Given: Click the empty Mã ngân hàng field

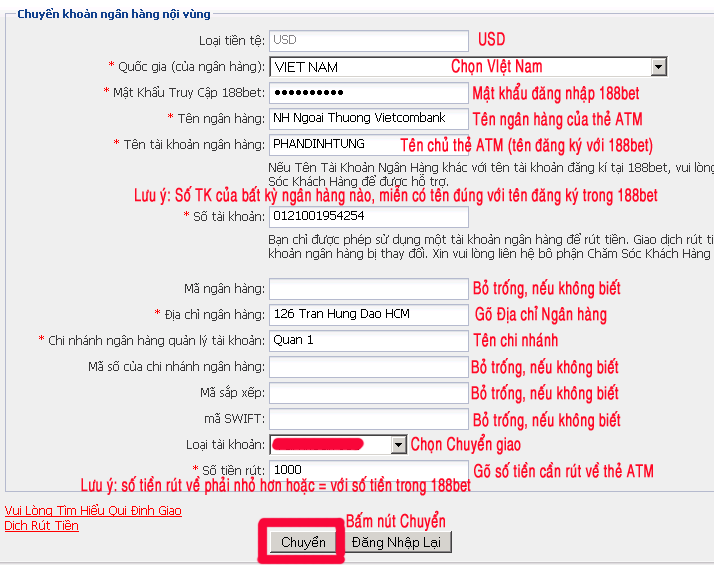Looking at the screenshot, I should [x=369, y=289].
